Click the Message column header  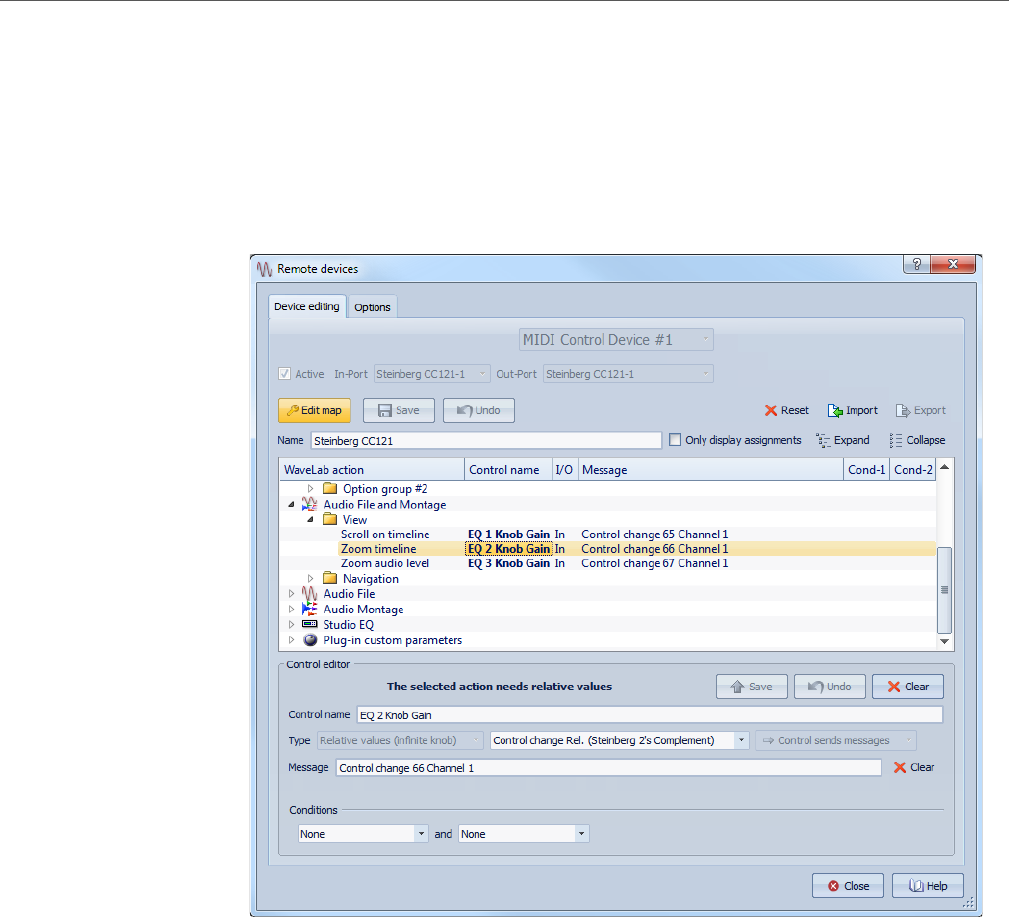tap(711, 470)
